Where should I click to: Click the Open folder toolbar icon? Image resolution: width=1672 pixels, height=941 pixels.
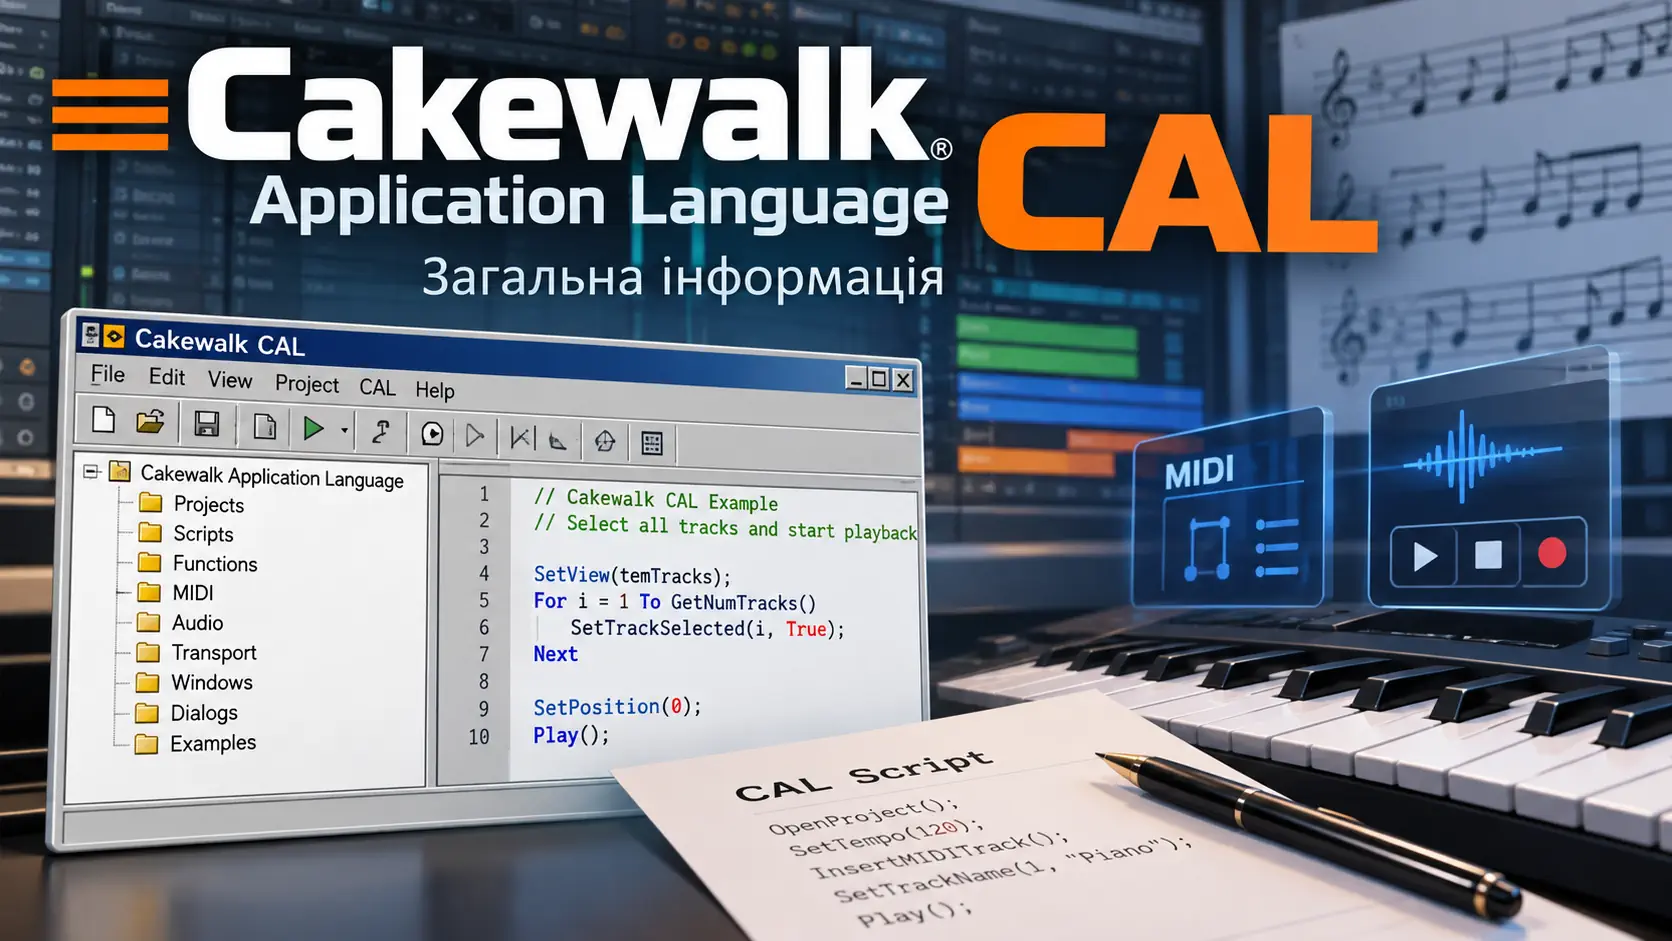151,421
